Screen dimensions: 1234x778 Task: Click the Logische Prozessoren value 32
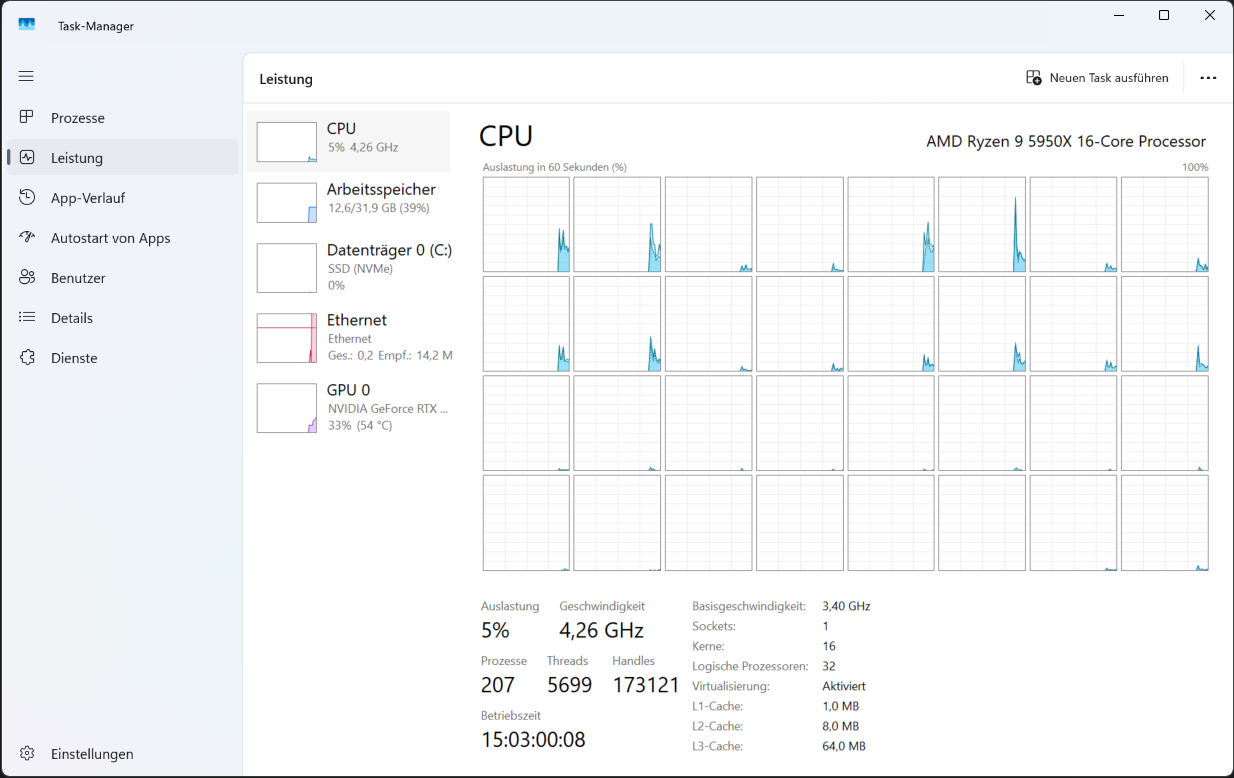pos(829,666)
